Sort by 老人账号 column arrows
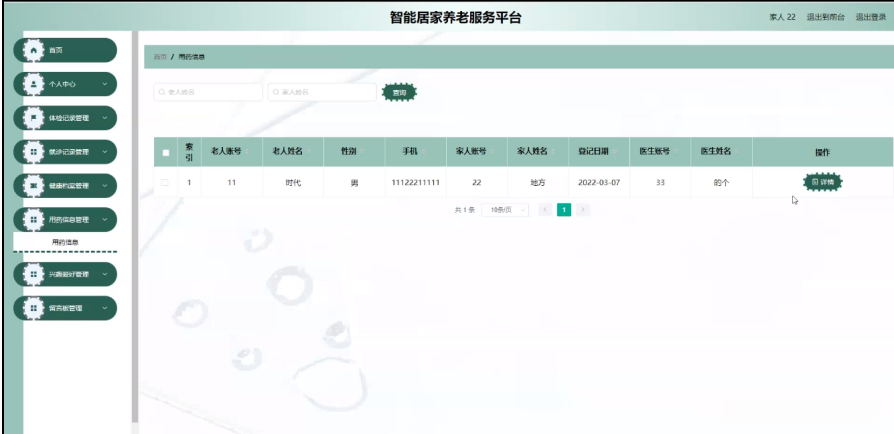 [x=247, y=152]
